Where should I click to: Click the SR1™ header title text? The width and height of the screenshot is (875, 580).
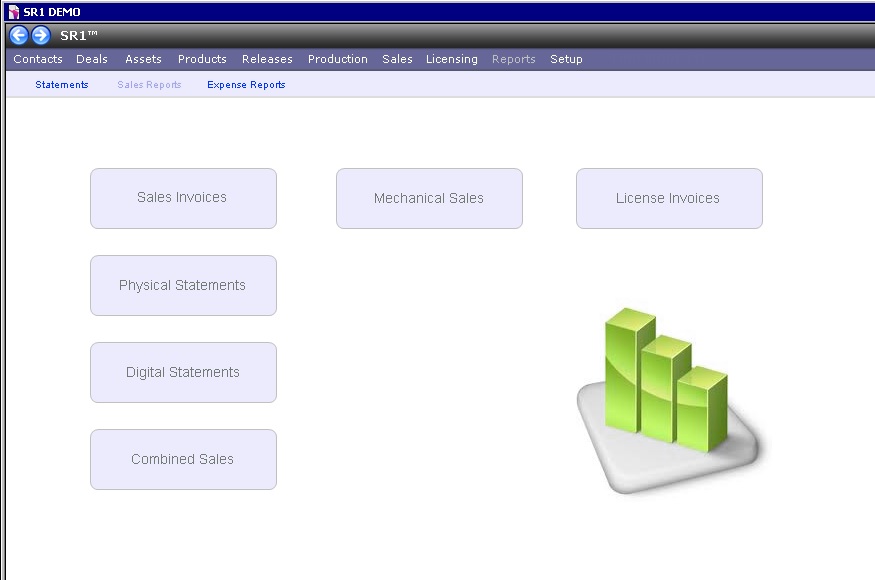click(79, 35)
